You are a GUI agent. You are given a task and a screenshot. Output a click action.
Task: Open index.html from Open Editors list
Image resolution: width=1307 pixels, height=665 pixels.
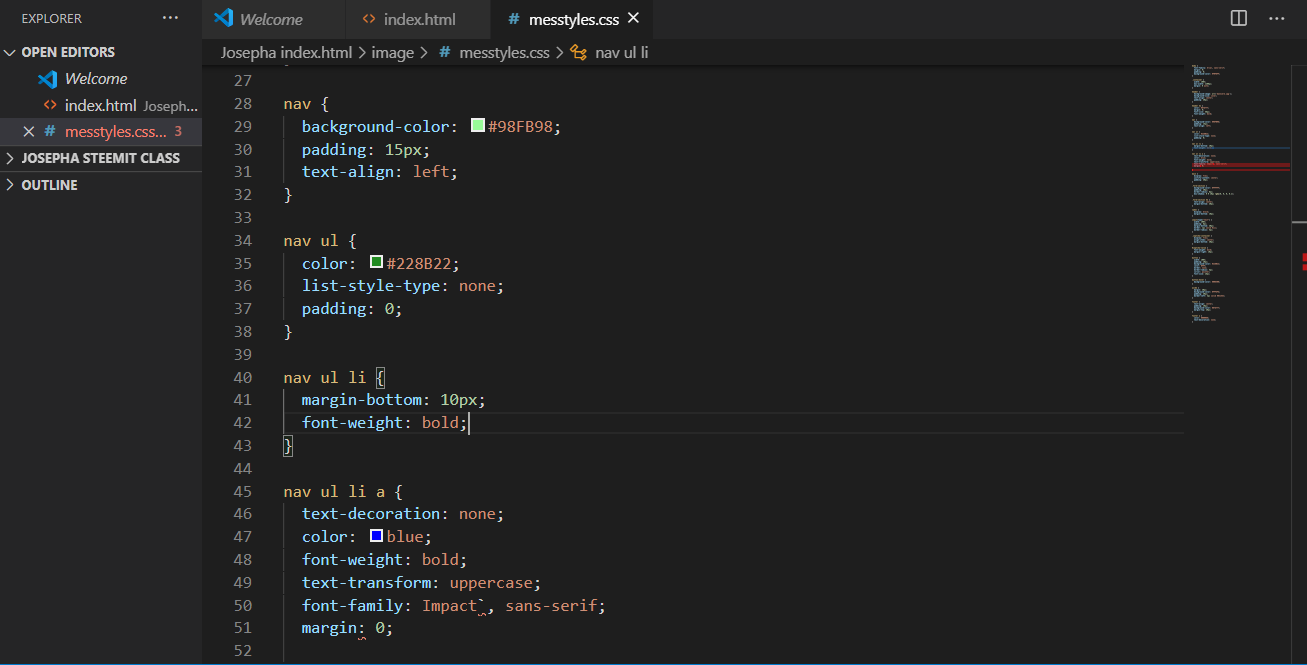pyautogui.click(x=100, y=105)
